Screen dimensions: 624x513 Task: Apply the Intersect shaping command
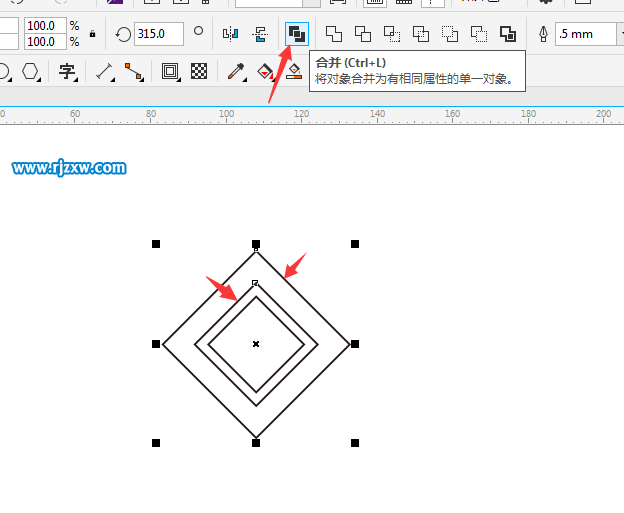point(392,34)
